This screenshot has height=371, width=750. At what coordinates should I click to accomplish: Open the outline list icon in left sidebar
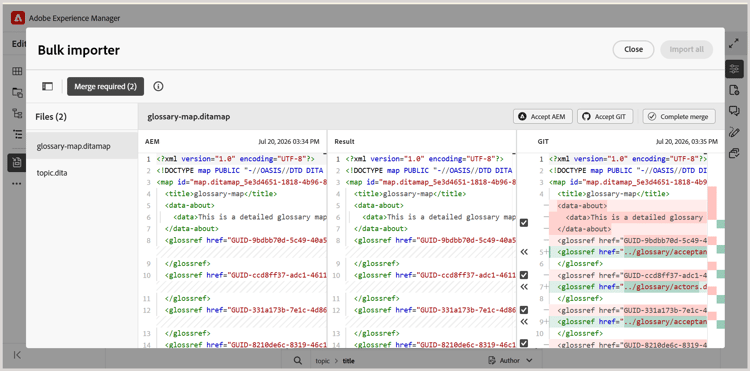[x=17, y=134]
